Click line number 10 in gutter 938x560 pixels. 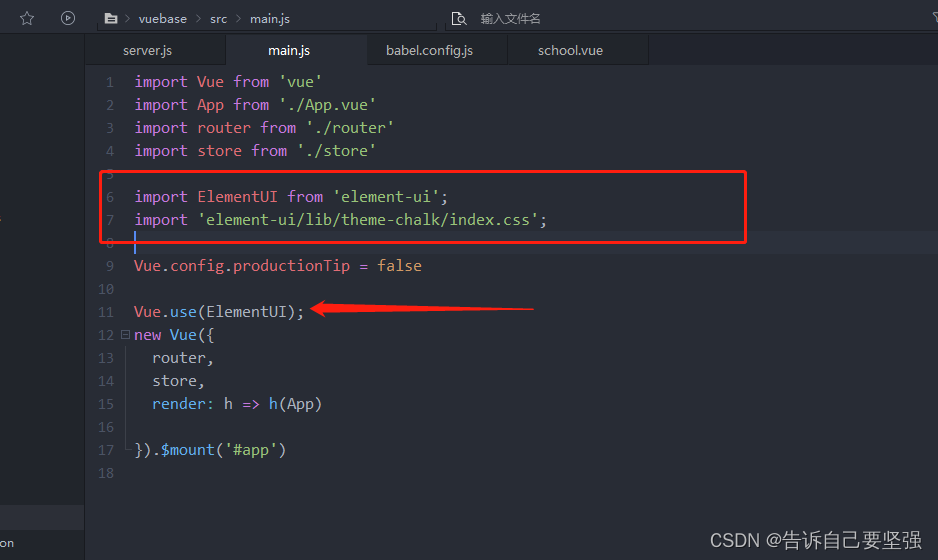point(106,289)
